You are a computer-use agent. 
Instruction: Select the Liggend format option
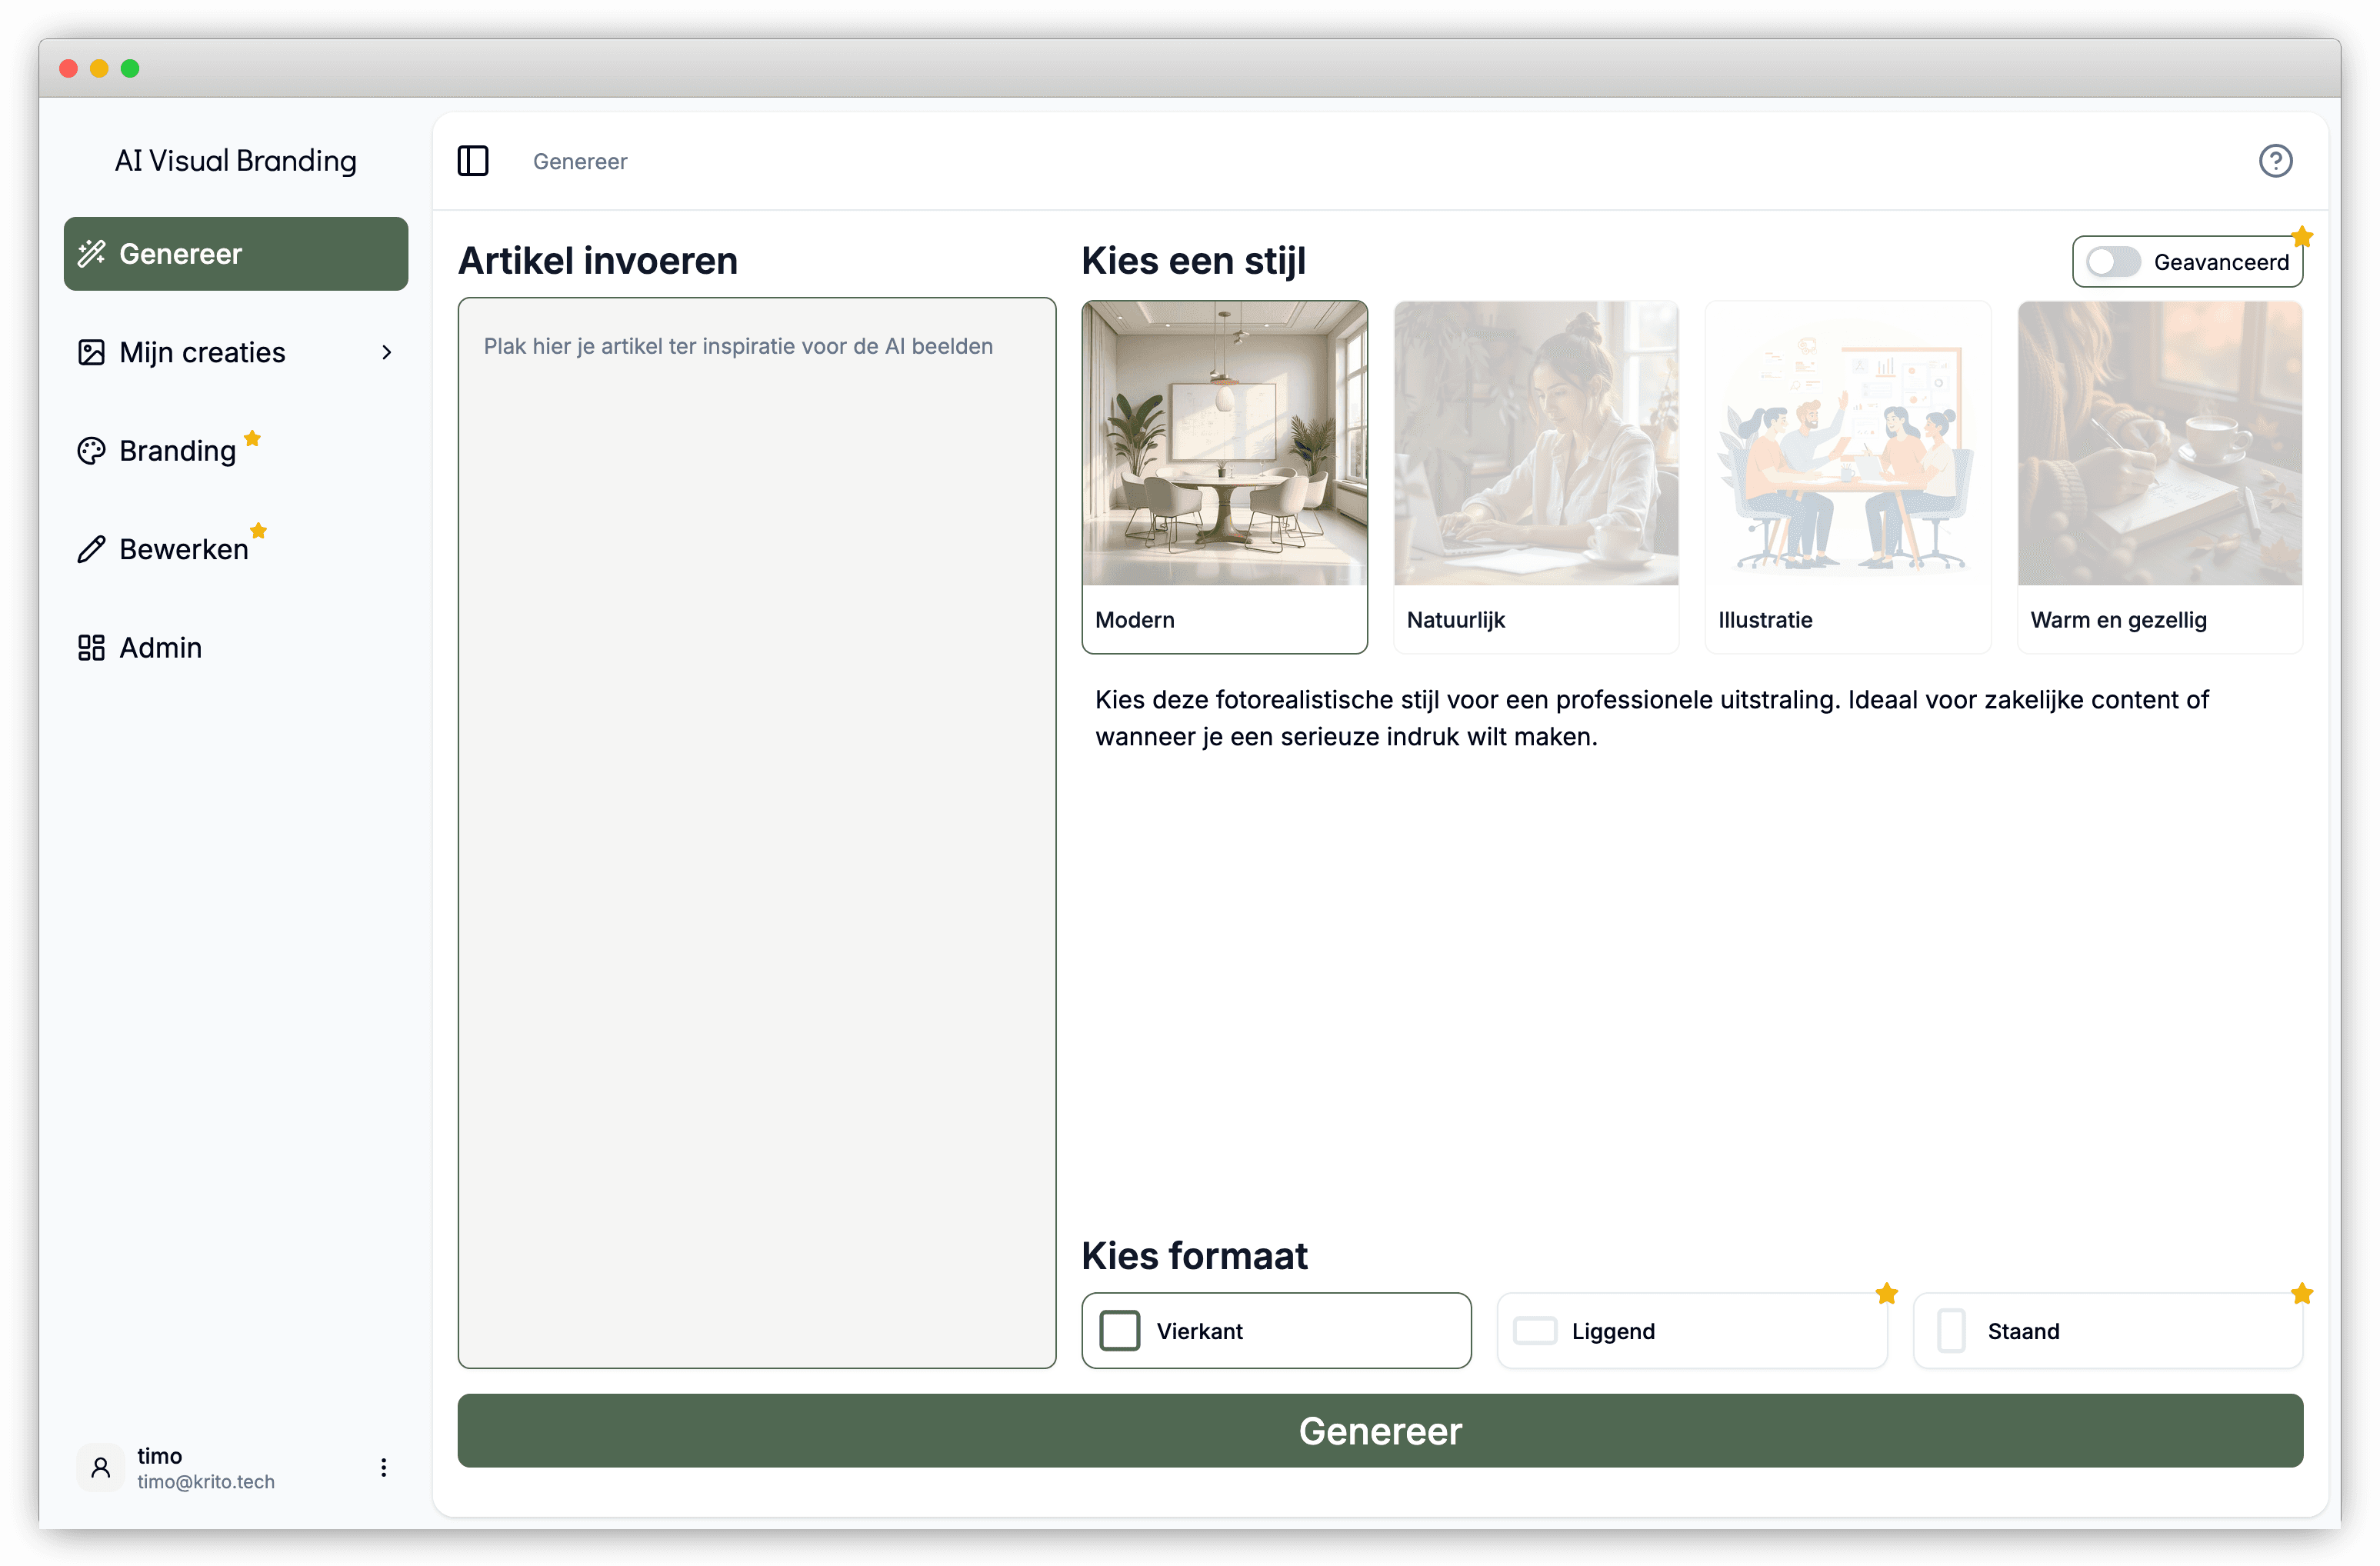click(1691, 1330)
